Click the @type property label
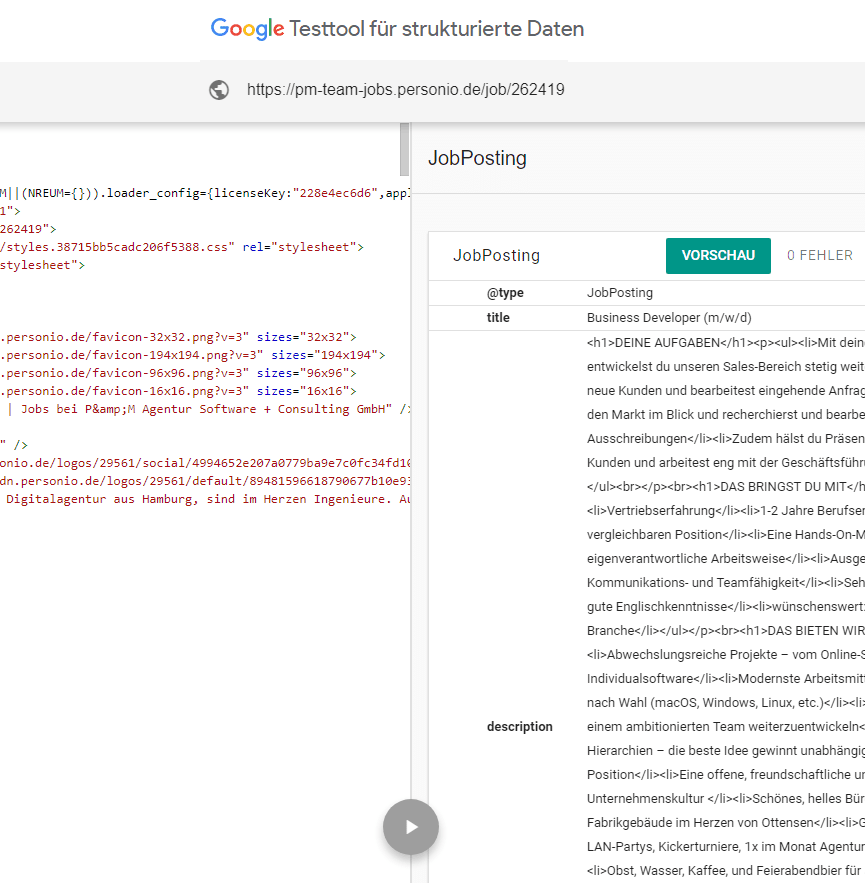 (505, 293)
